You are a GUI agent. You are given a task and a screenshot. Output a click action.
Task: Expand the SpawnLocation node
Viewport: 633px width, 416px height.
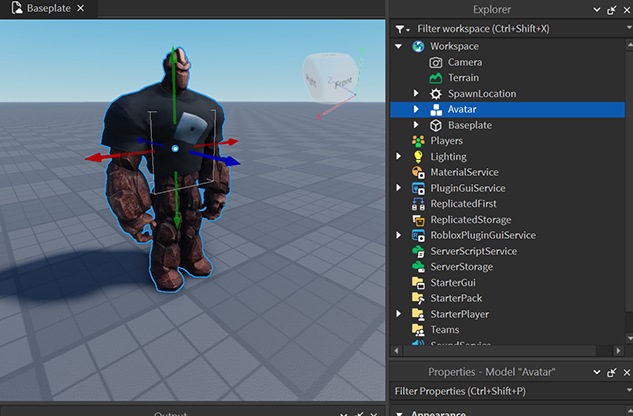pyautogui.click(x=416, y=94)
